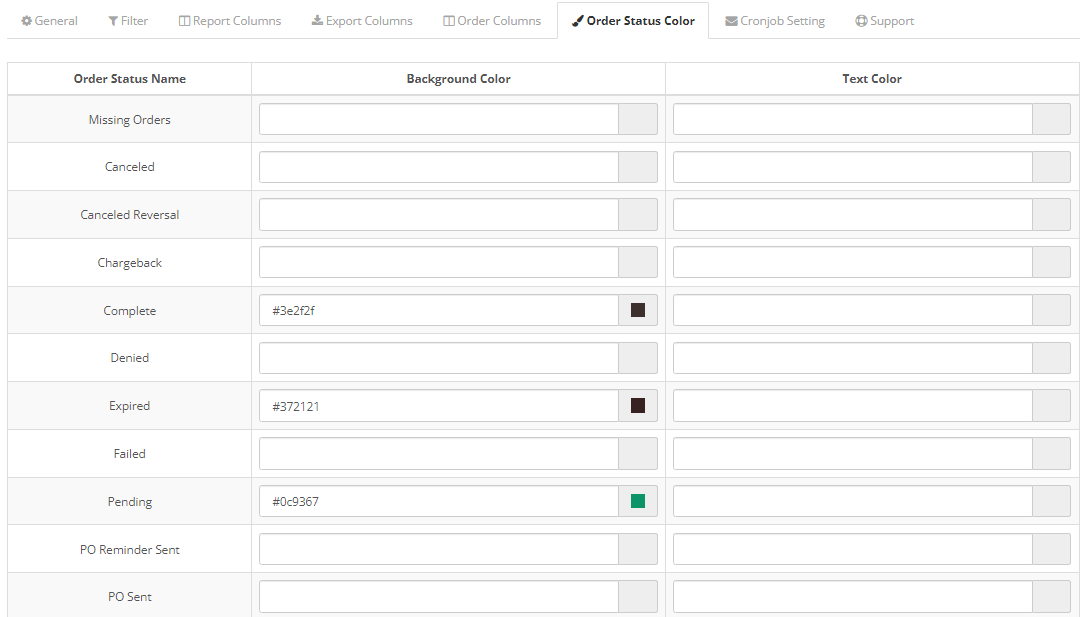Open Chargeback text color picker

tap(1052, 262)
